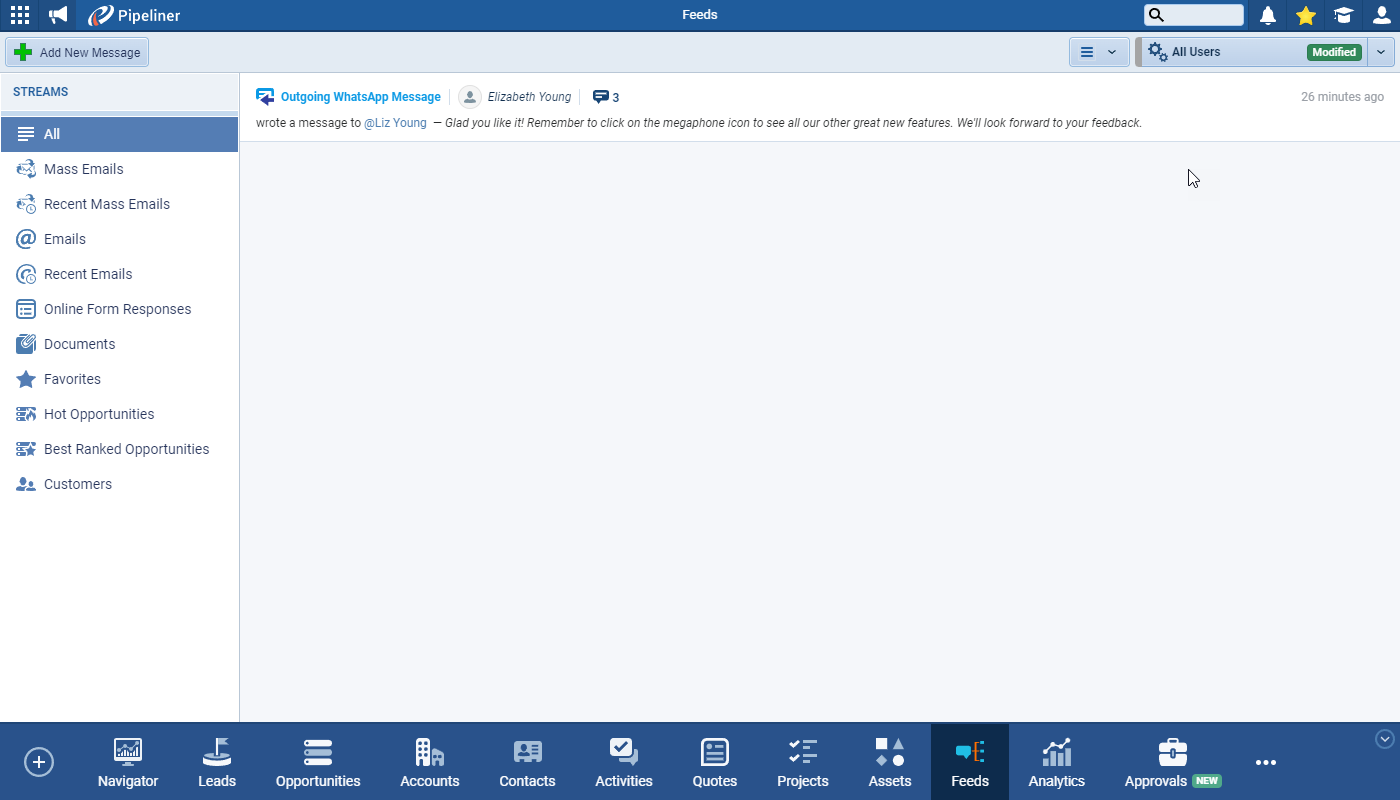Image resolution: width=1400 pixels, height=800 pixels.
Task: Open the All Users filter dropdown arrow
Action: tap(1381, 52)
